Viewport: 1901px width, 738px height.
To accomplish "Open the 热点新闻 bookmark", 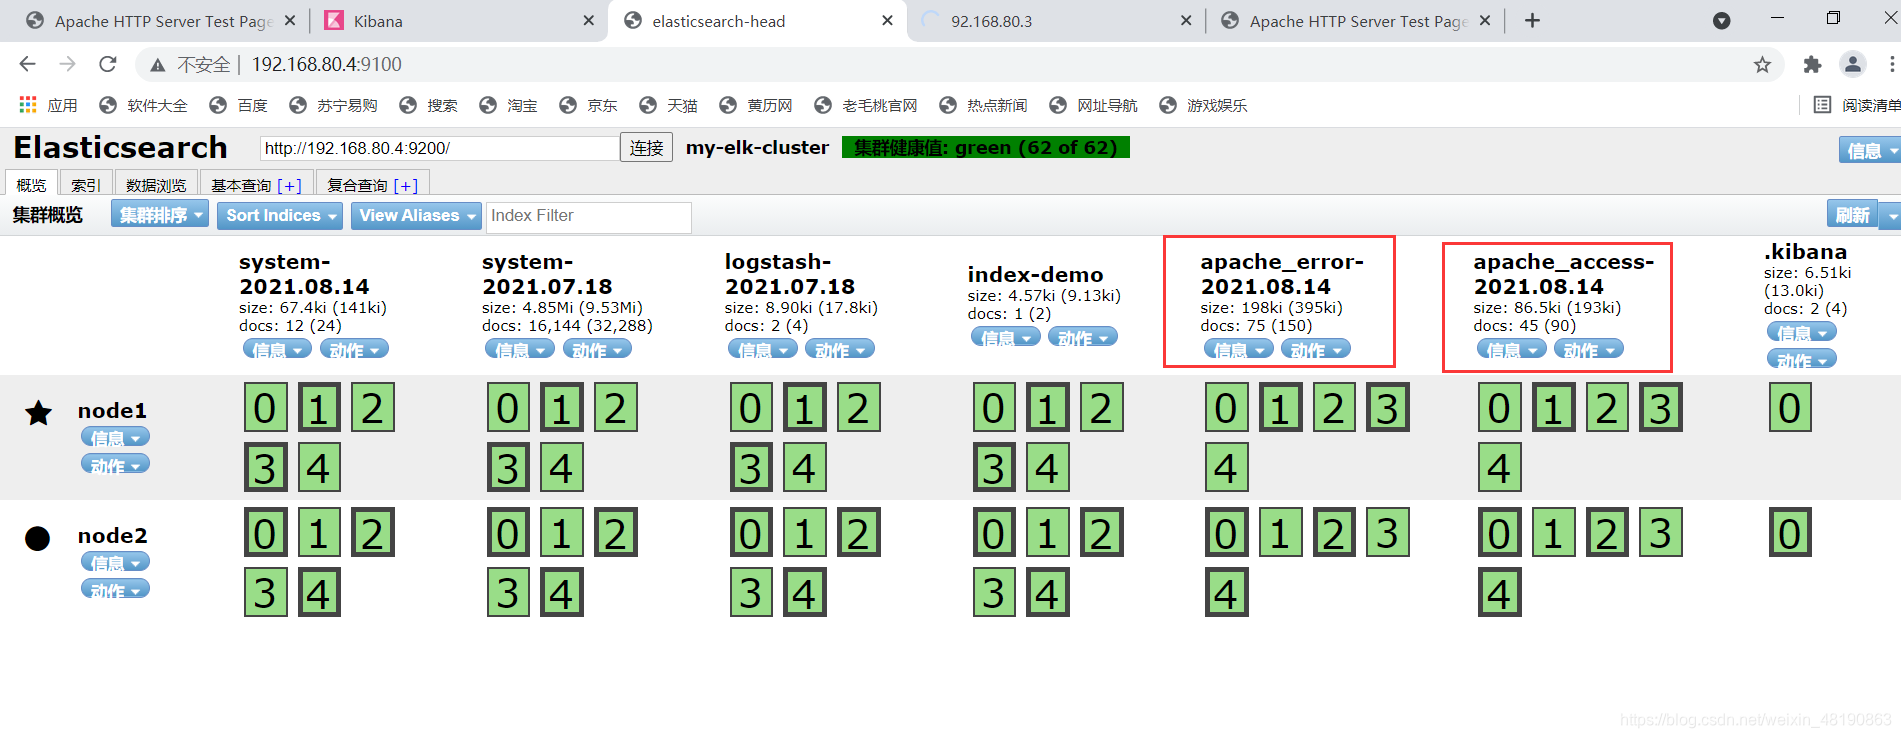I will pos(983,105).
